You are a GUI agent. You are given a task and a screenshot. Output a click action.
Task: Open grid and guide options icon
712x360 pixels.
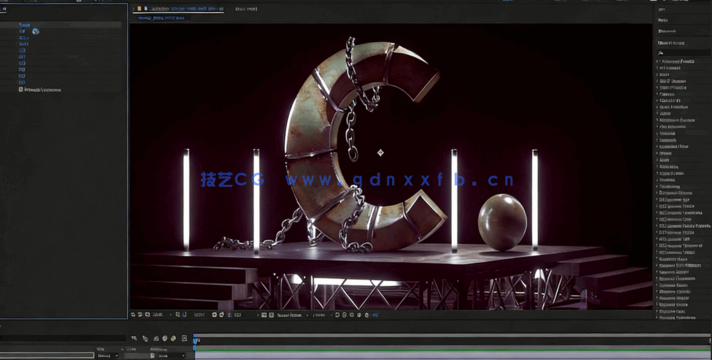[178, 315]
